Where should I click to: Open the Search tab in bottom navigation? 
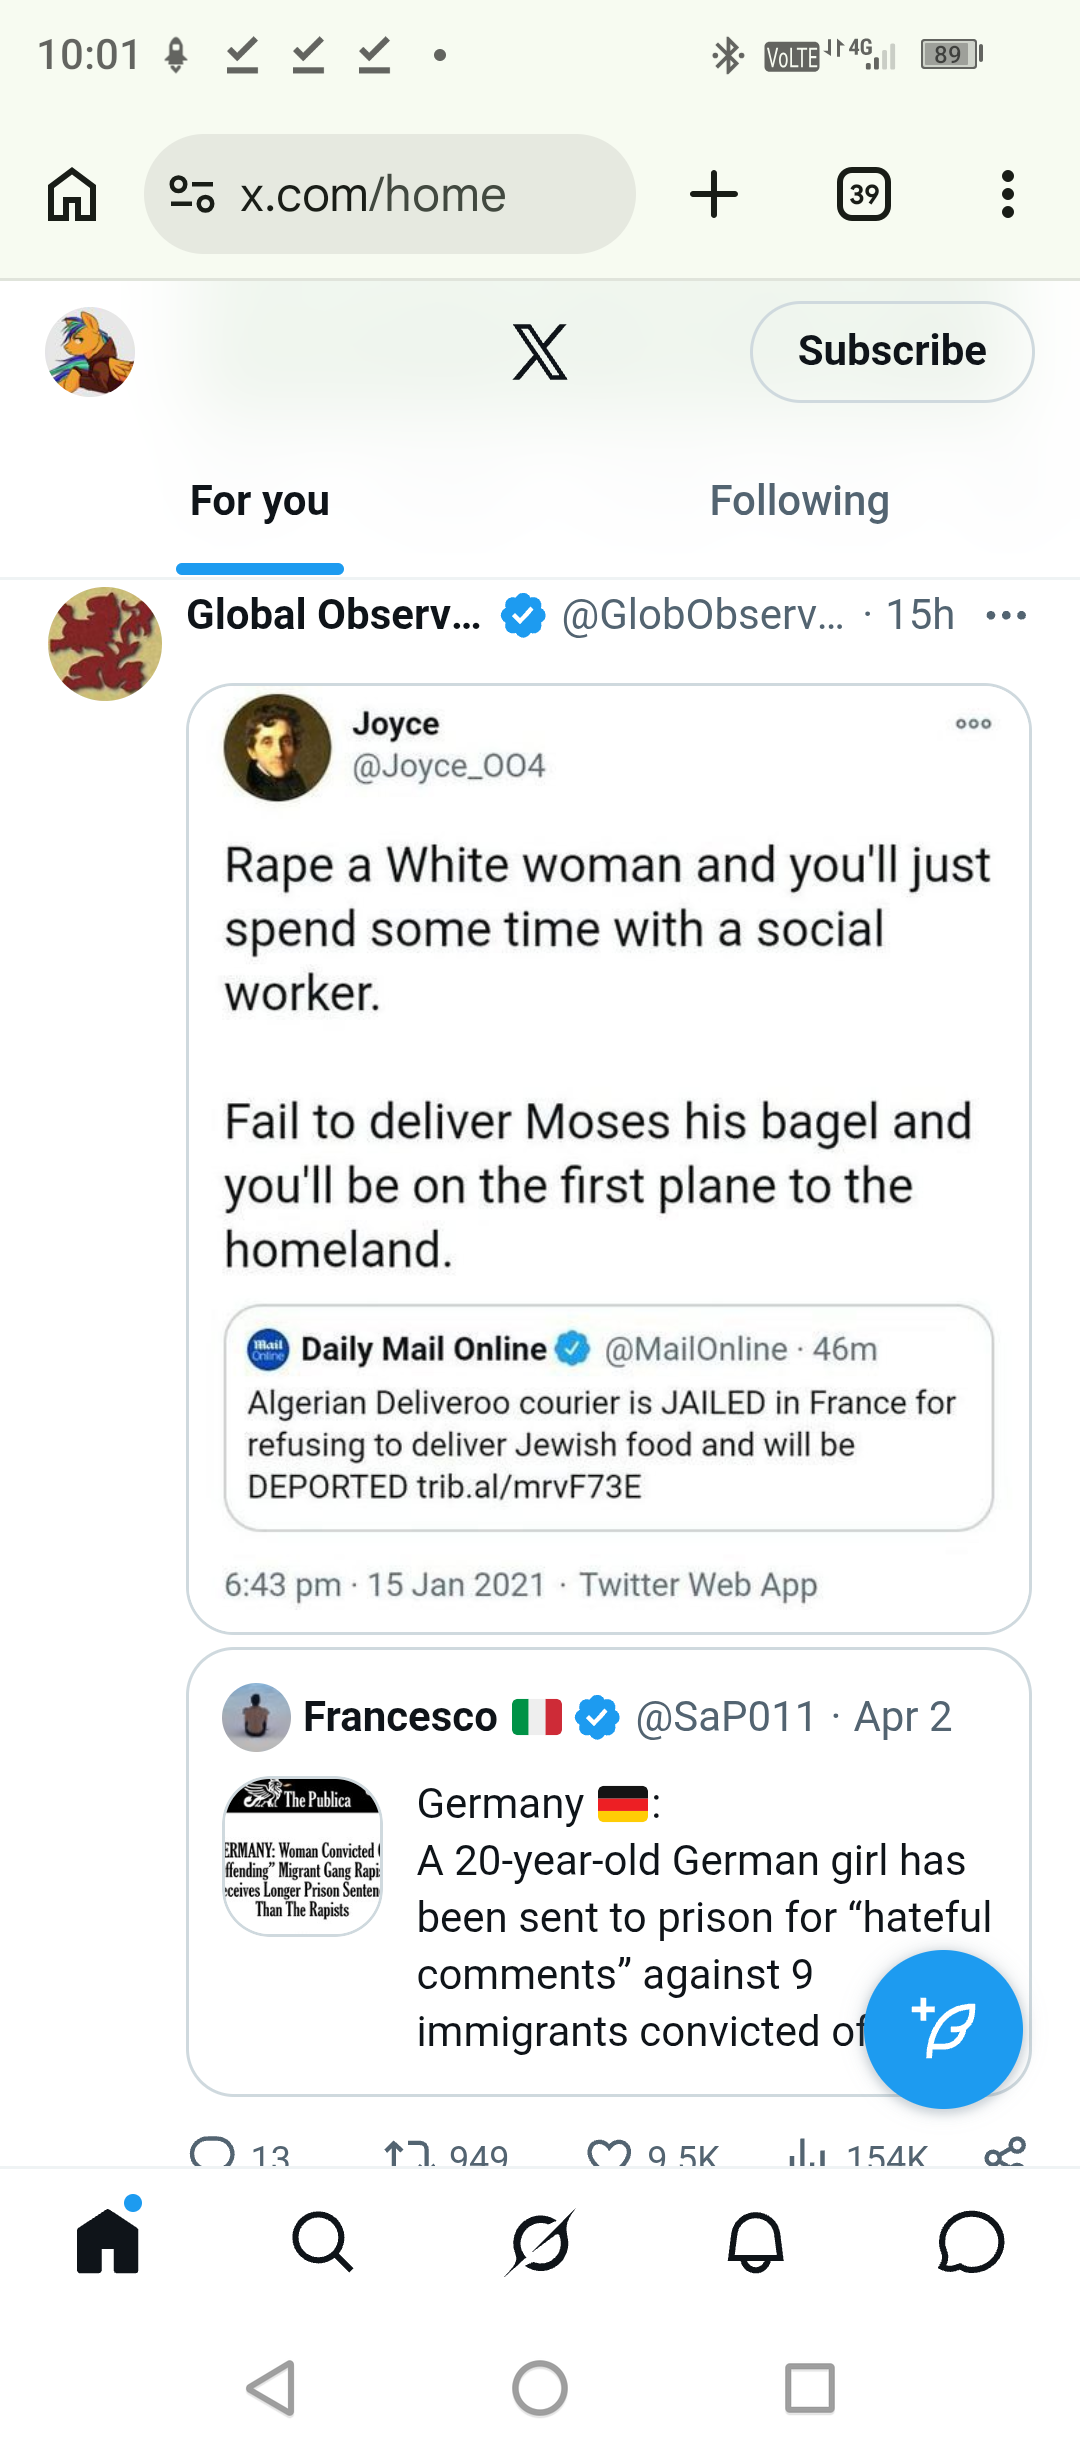323,2242
